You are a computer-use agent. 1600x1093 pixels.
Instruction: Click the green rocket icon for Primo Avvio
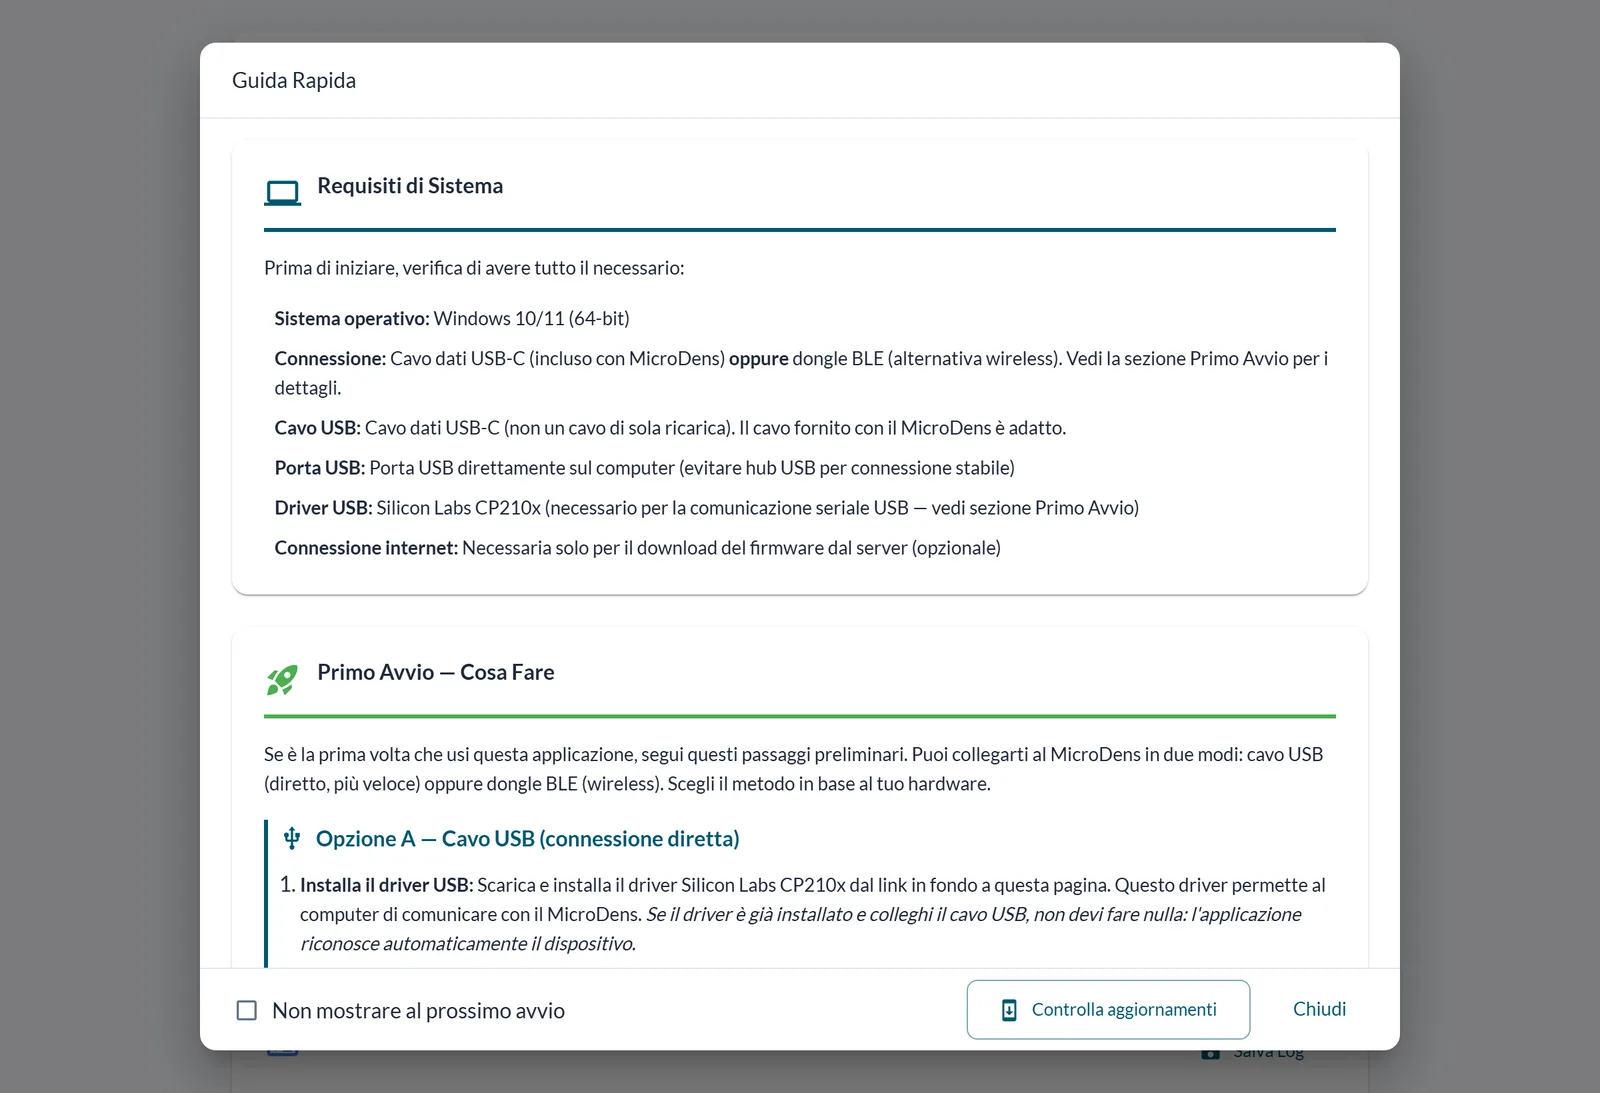tap(282, 680)
